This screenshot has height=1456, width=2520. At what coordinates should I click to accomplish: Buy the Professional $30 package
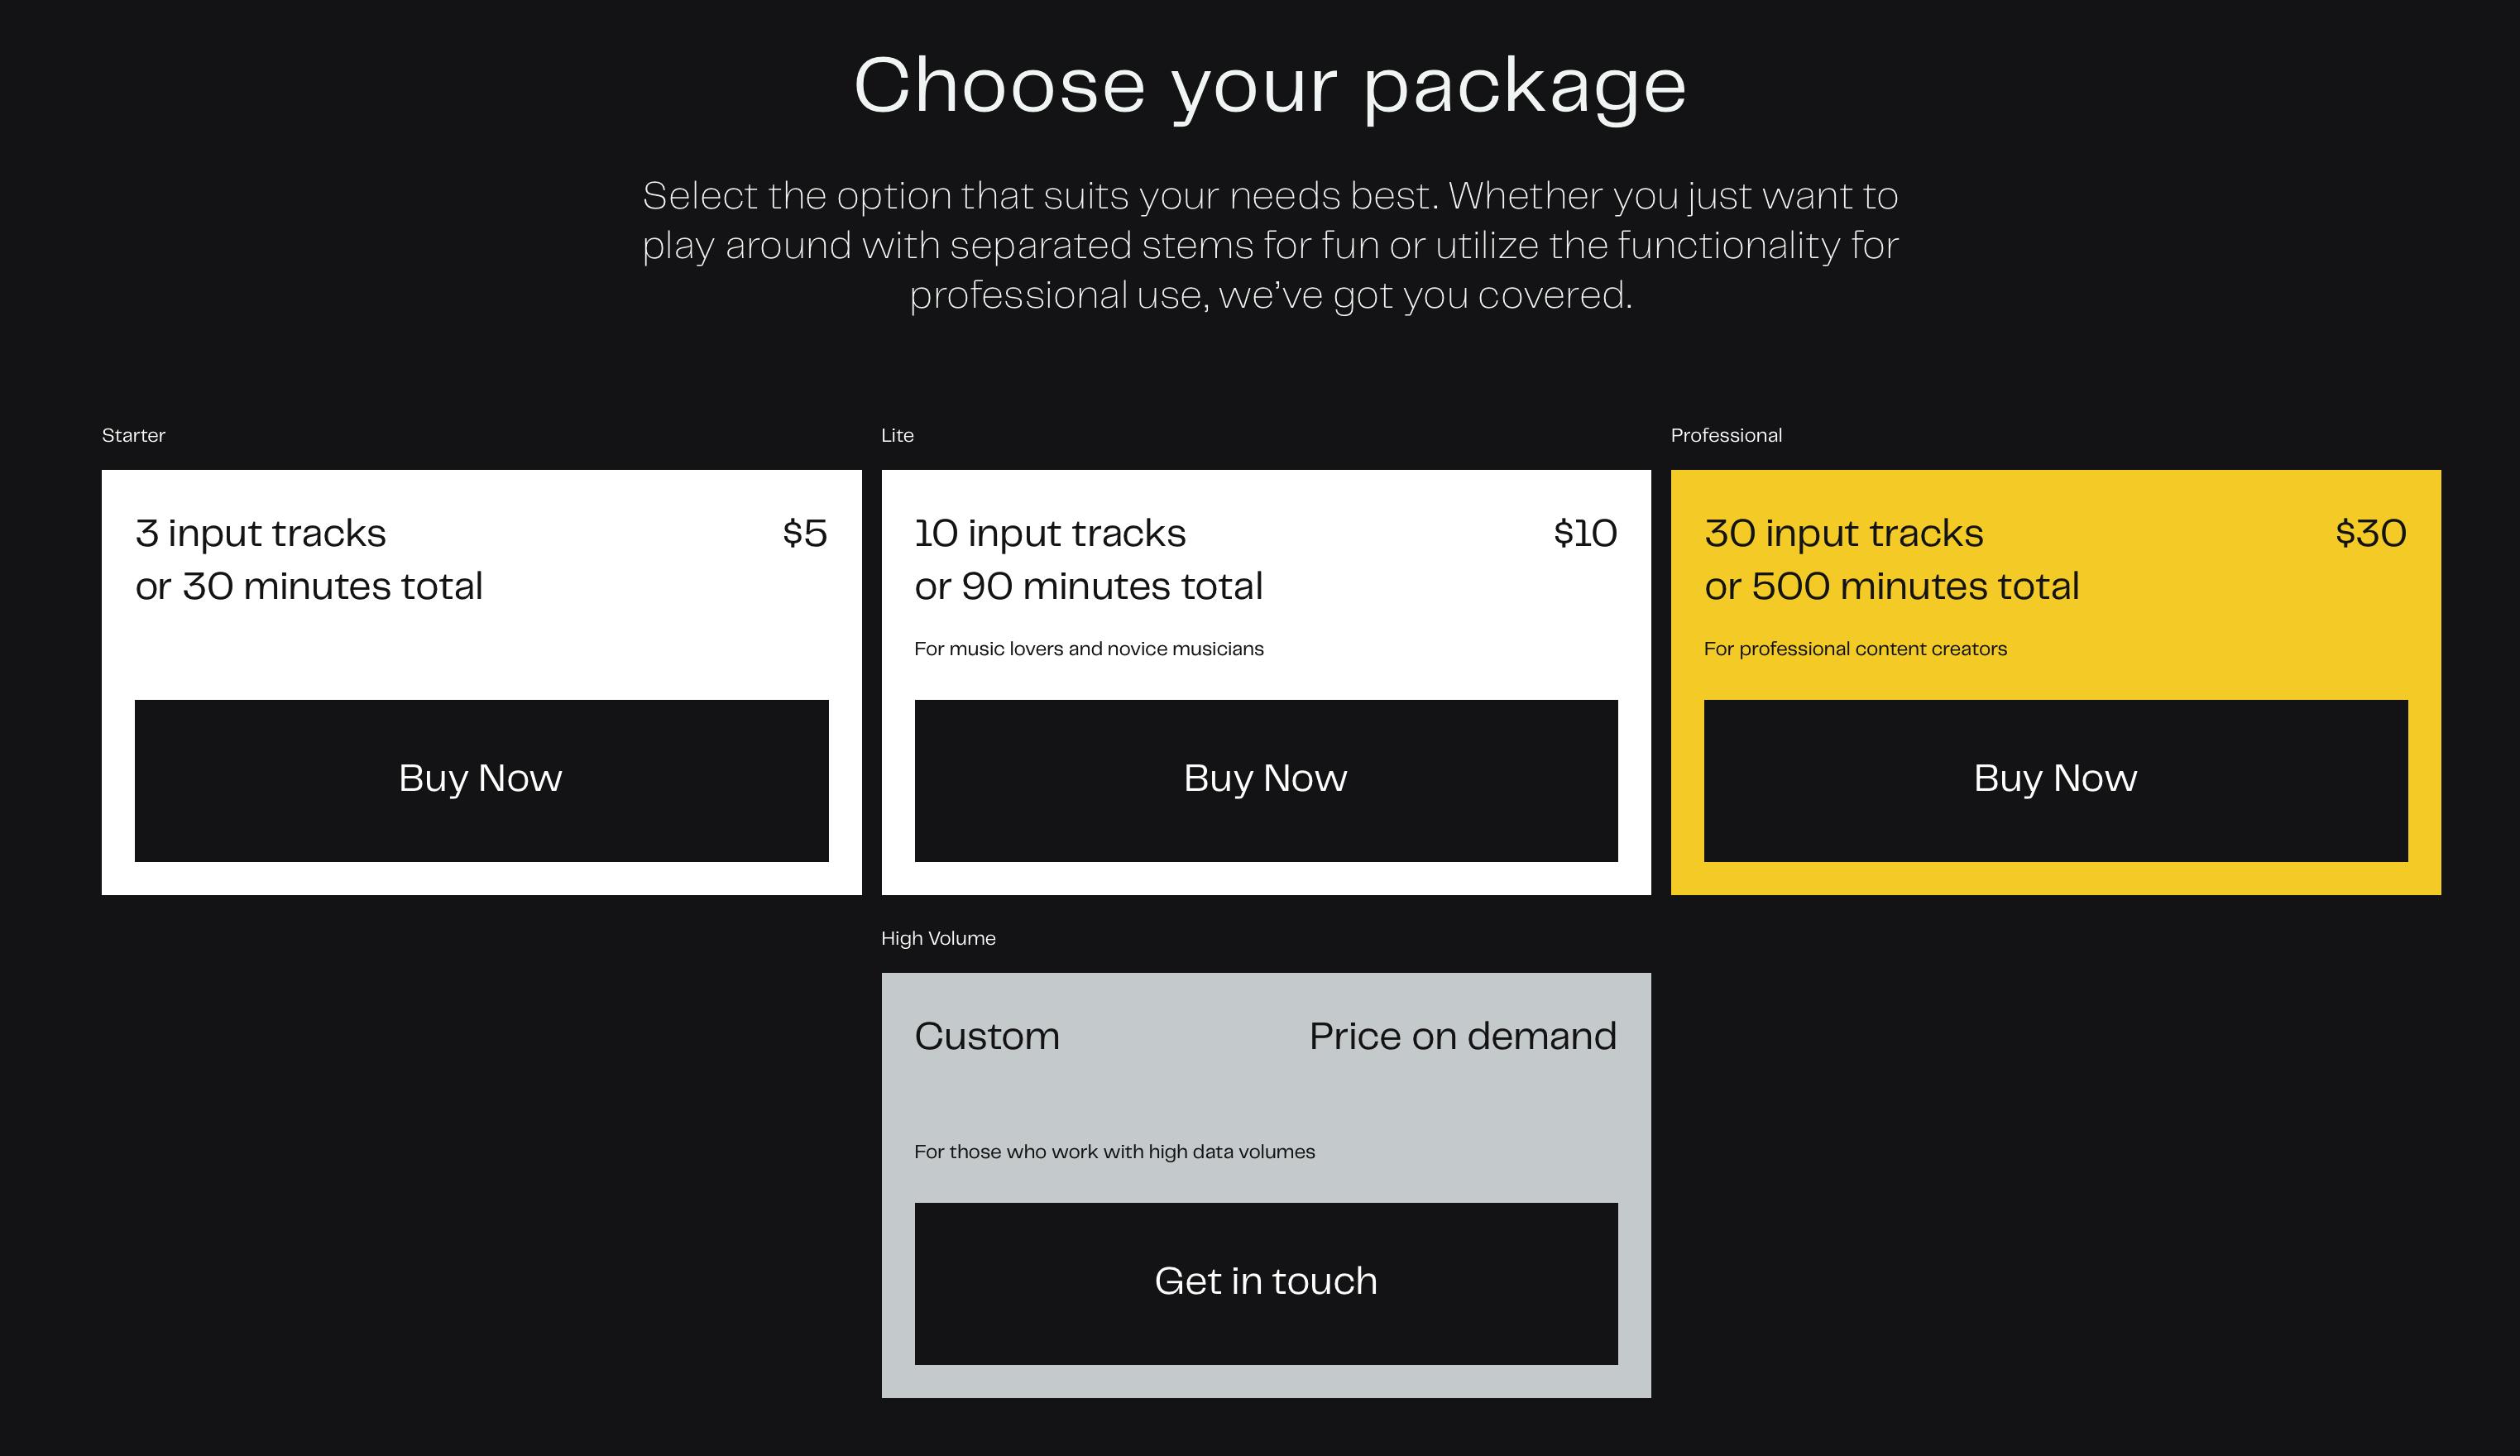pos(2055,780)
